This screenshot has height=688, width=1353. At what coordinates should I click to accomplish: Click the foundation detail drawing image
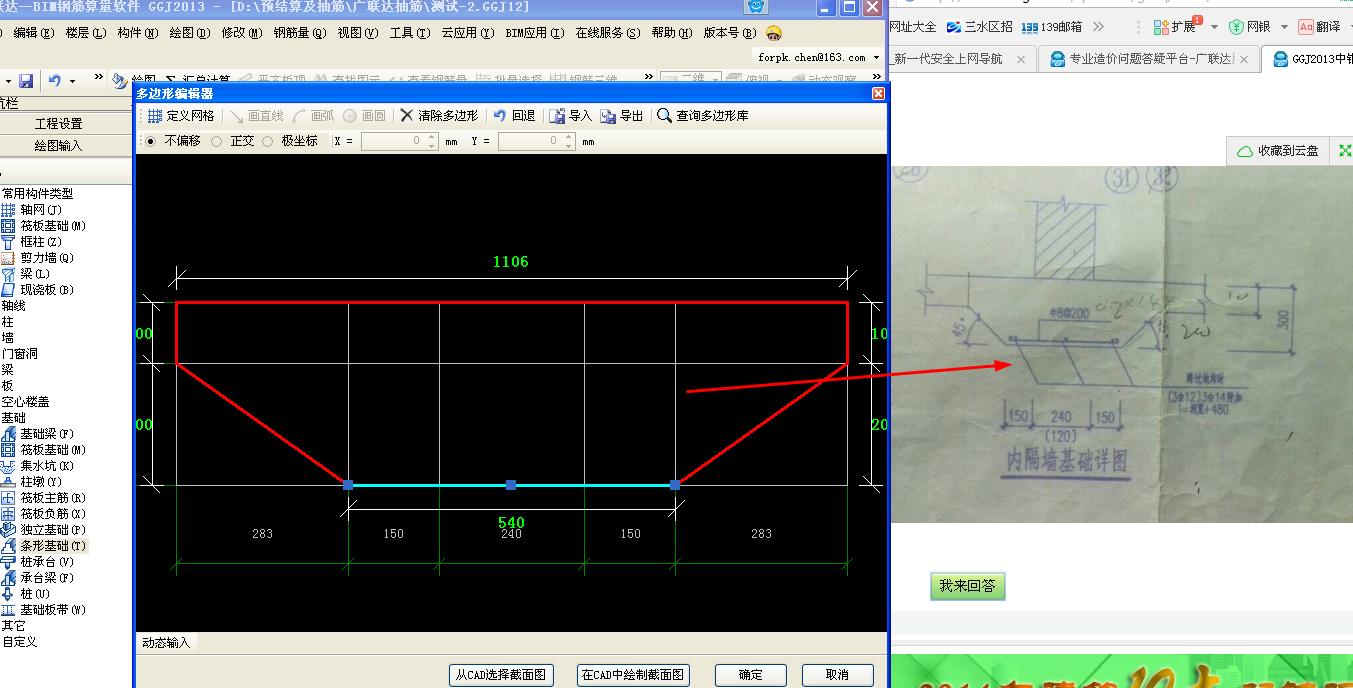[1121, 344]
